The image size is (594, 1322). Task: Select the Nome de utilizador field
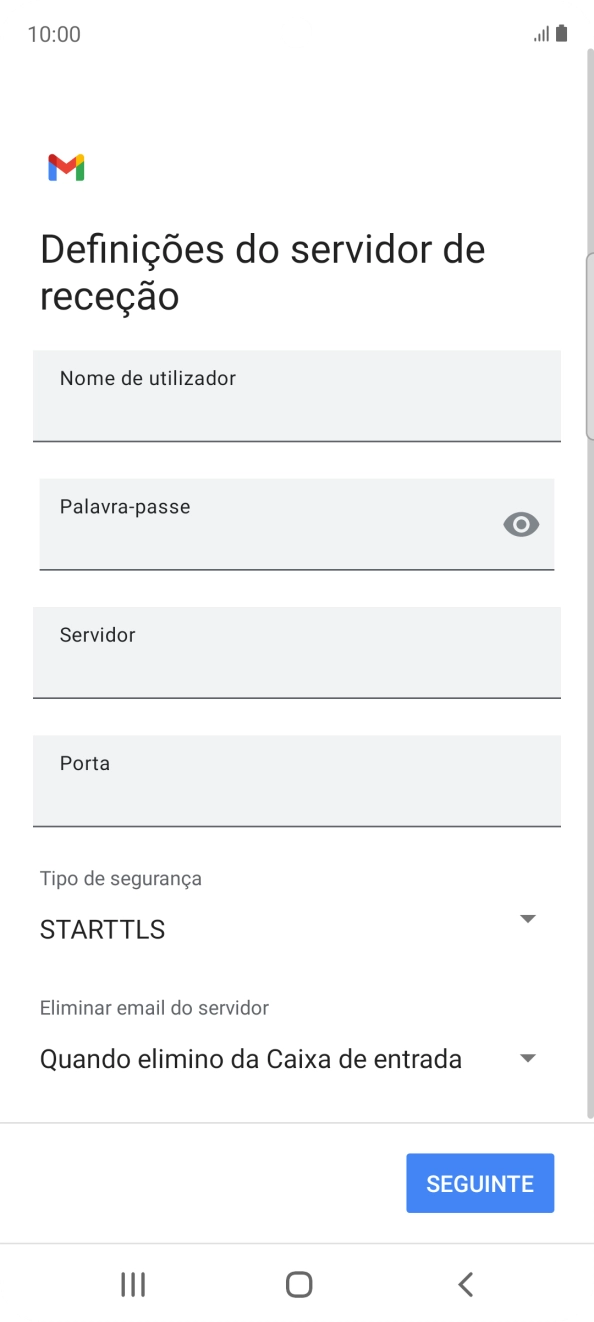[297, 395]
